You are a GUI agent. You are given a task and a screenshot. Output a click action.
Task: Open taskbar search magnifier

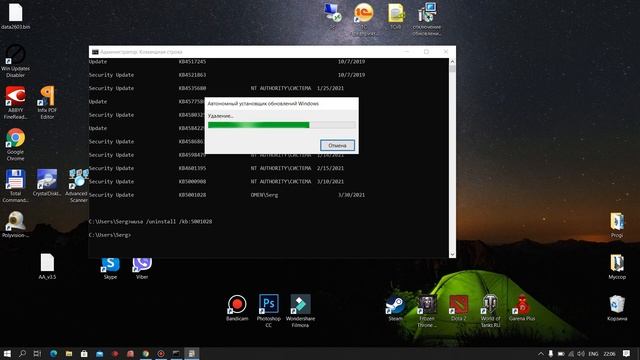22,353
